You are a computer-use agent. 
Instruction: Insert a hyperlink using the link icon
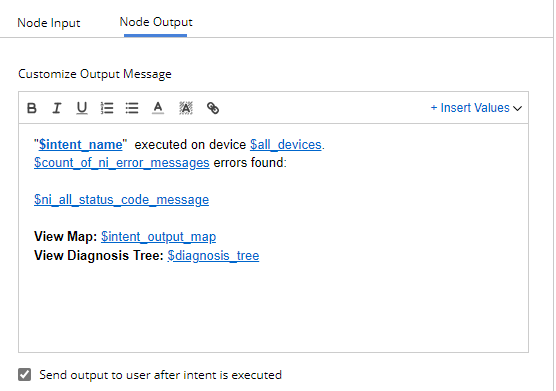[213, 108]
